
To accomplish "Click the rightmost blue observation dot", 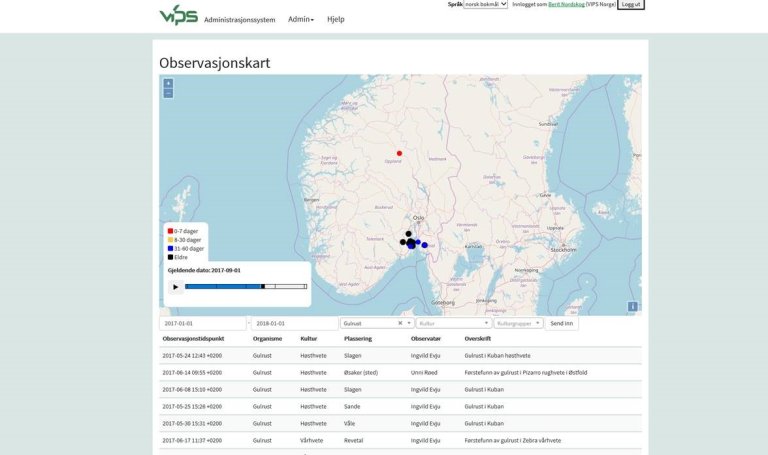I will [425, 245].
